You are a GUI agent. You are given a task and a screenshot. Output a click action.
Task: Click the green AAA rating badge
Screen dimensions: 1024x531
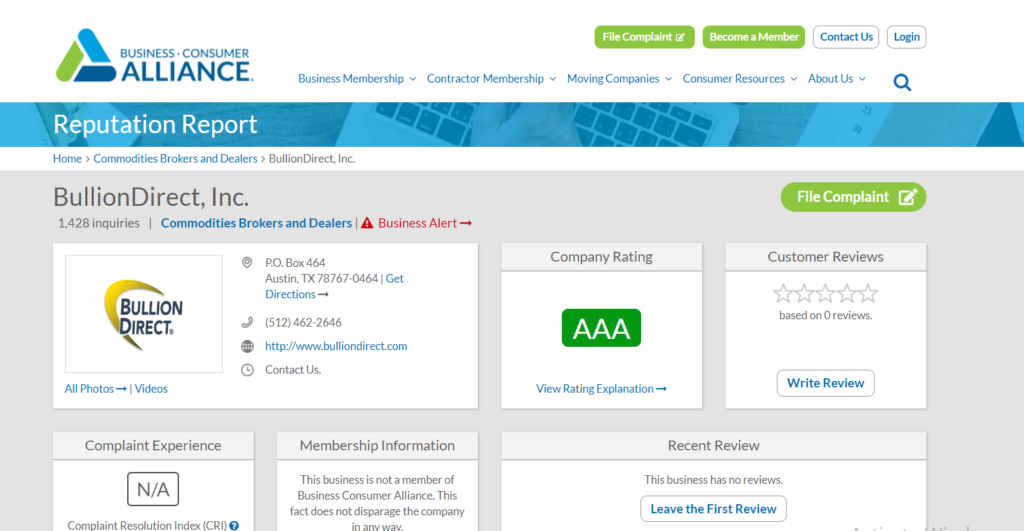click(601, 328)
